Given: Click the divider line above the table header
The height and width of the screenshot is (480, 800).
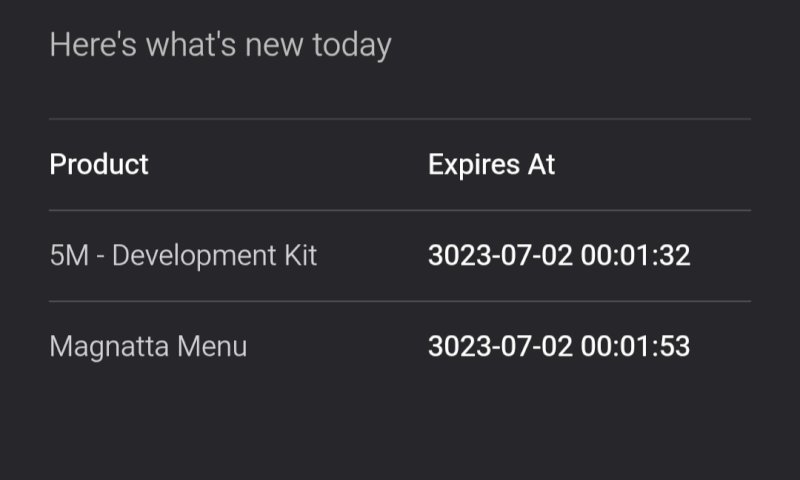Looking at the screenshot, I should (400, 119).
